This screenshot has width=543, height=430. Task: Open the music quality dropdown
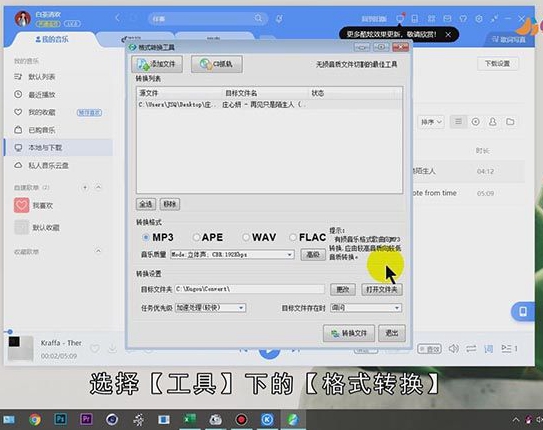pos(232,254)
